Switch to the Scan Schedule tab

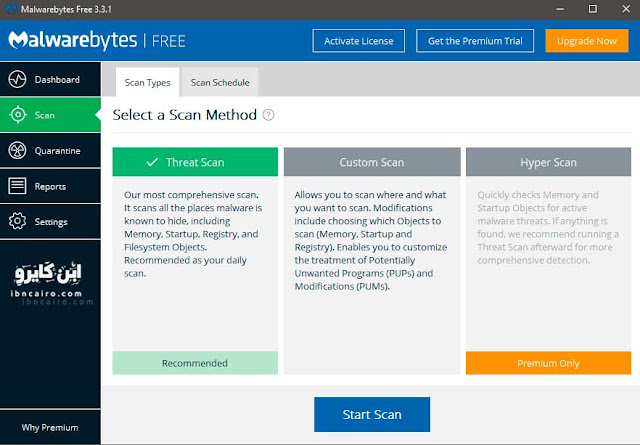pos(220,82)
